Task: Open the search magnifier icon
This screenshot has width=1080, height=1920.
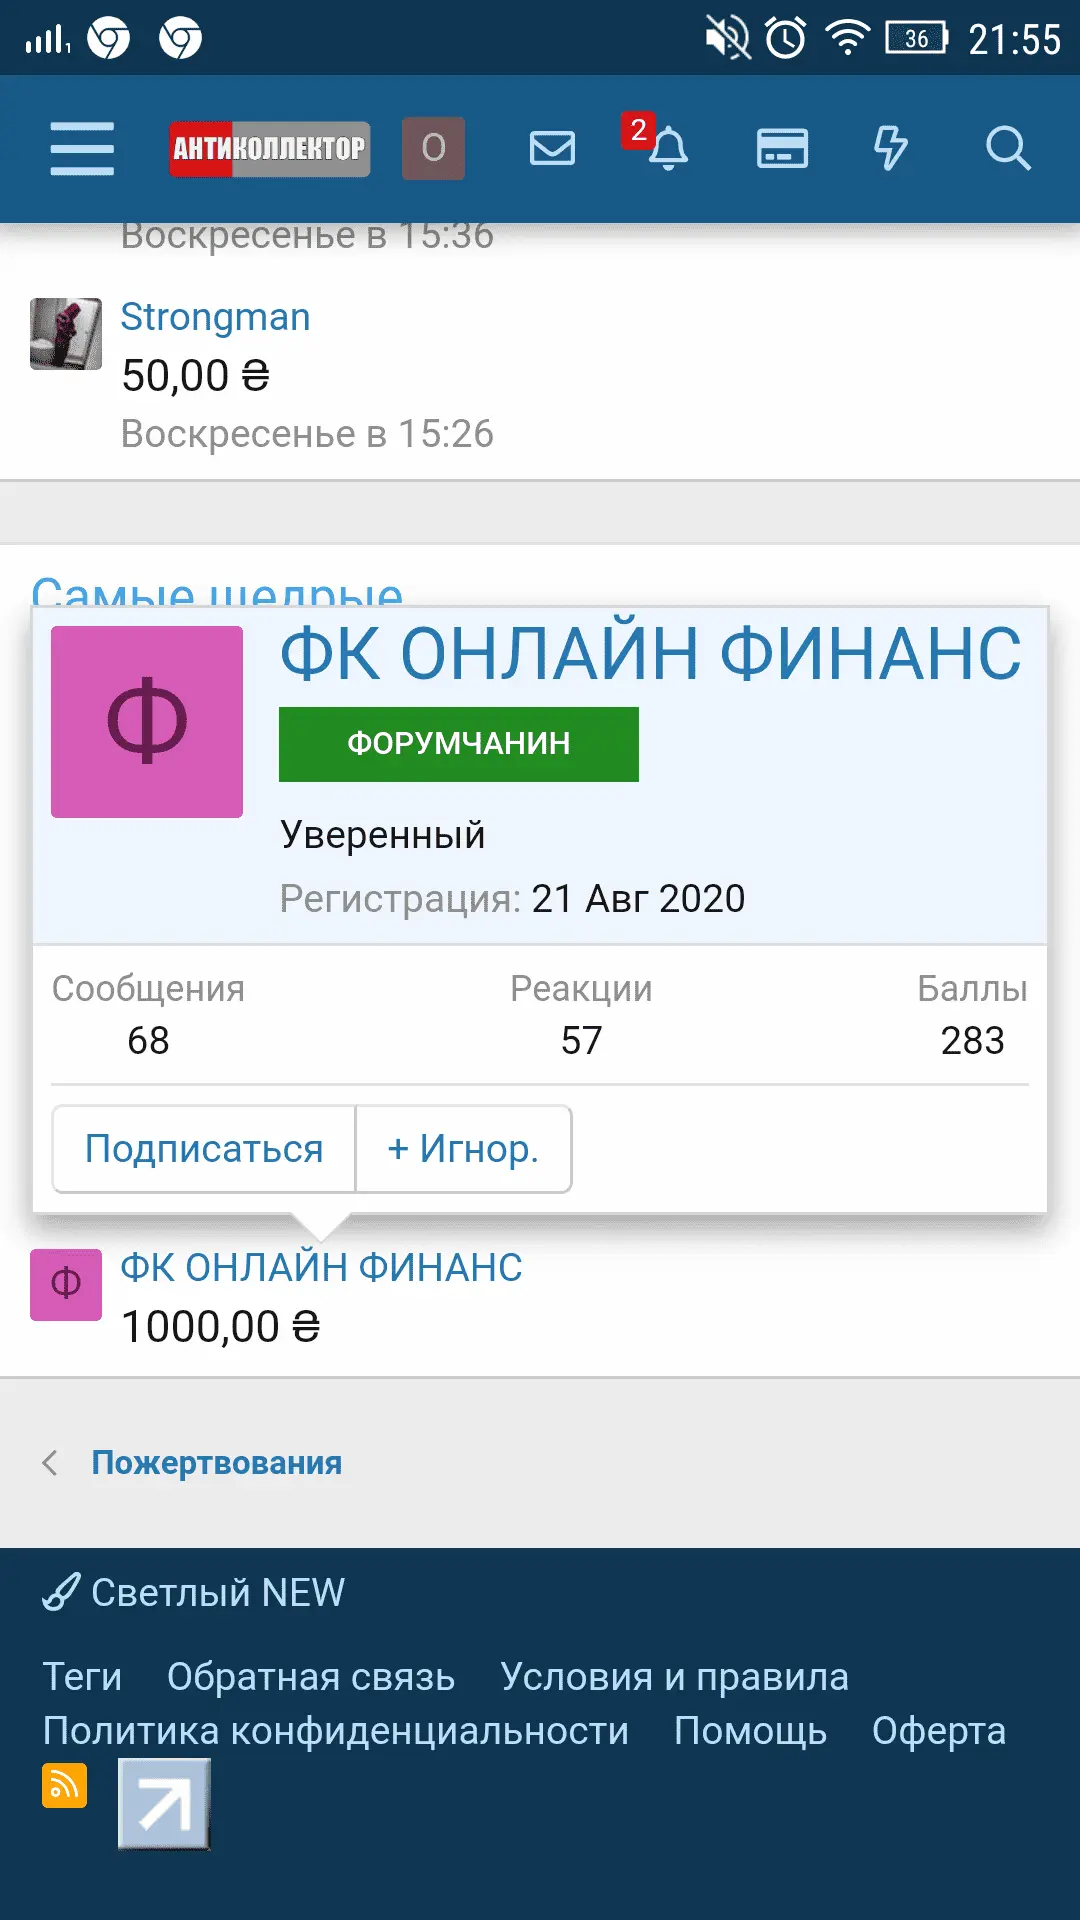Action: [x=1007, y=149]
